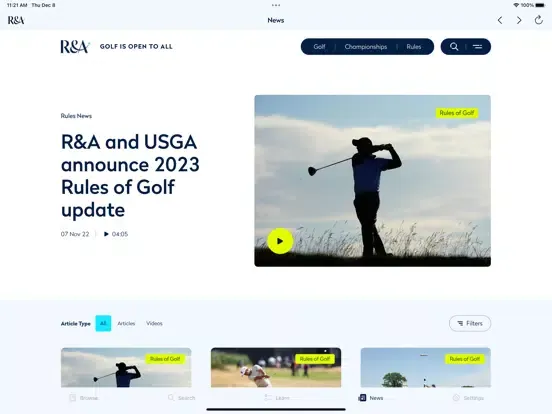Tap the R&A logo in app bar
This screenshot has height=414, width=552.
click(x=16, y=20)
